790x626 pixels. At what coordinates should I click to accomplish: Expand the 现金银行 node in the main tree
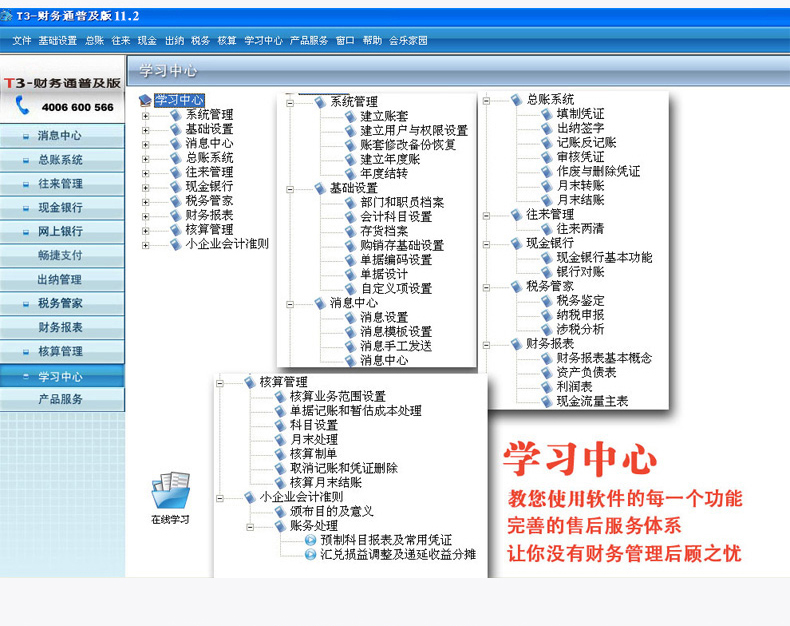(146, 188)
